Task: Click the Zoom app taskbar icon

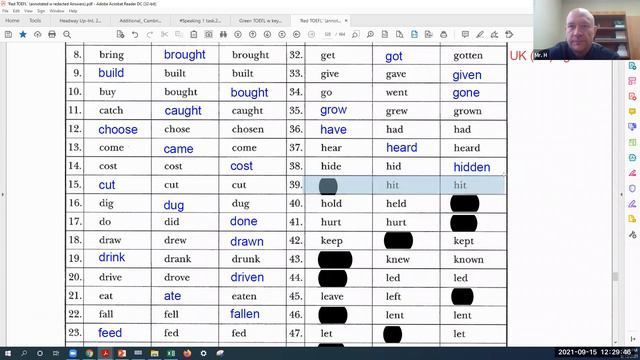Action: tap(73, 353)
